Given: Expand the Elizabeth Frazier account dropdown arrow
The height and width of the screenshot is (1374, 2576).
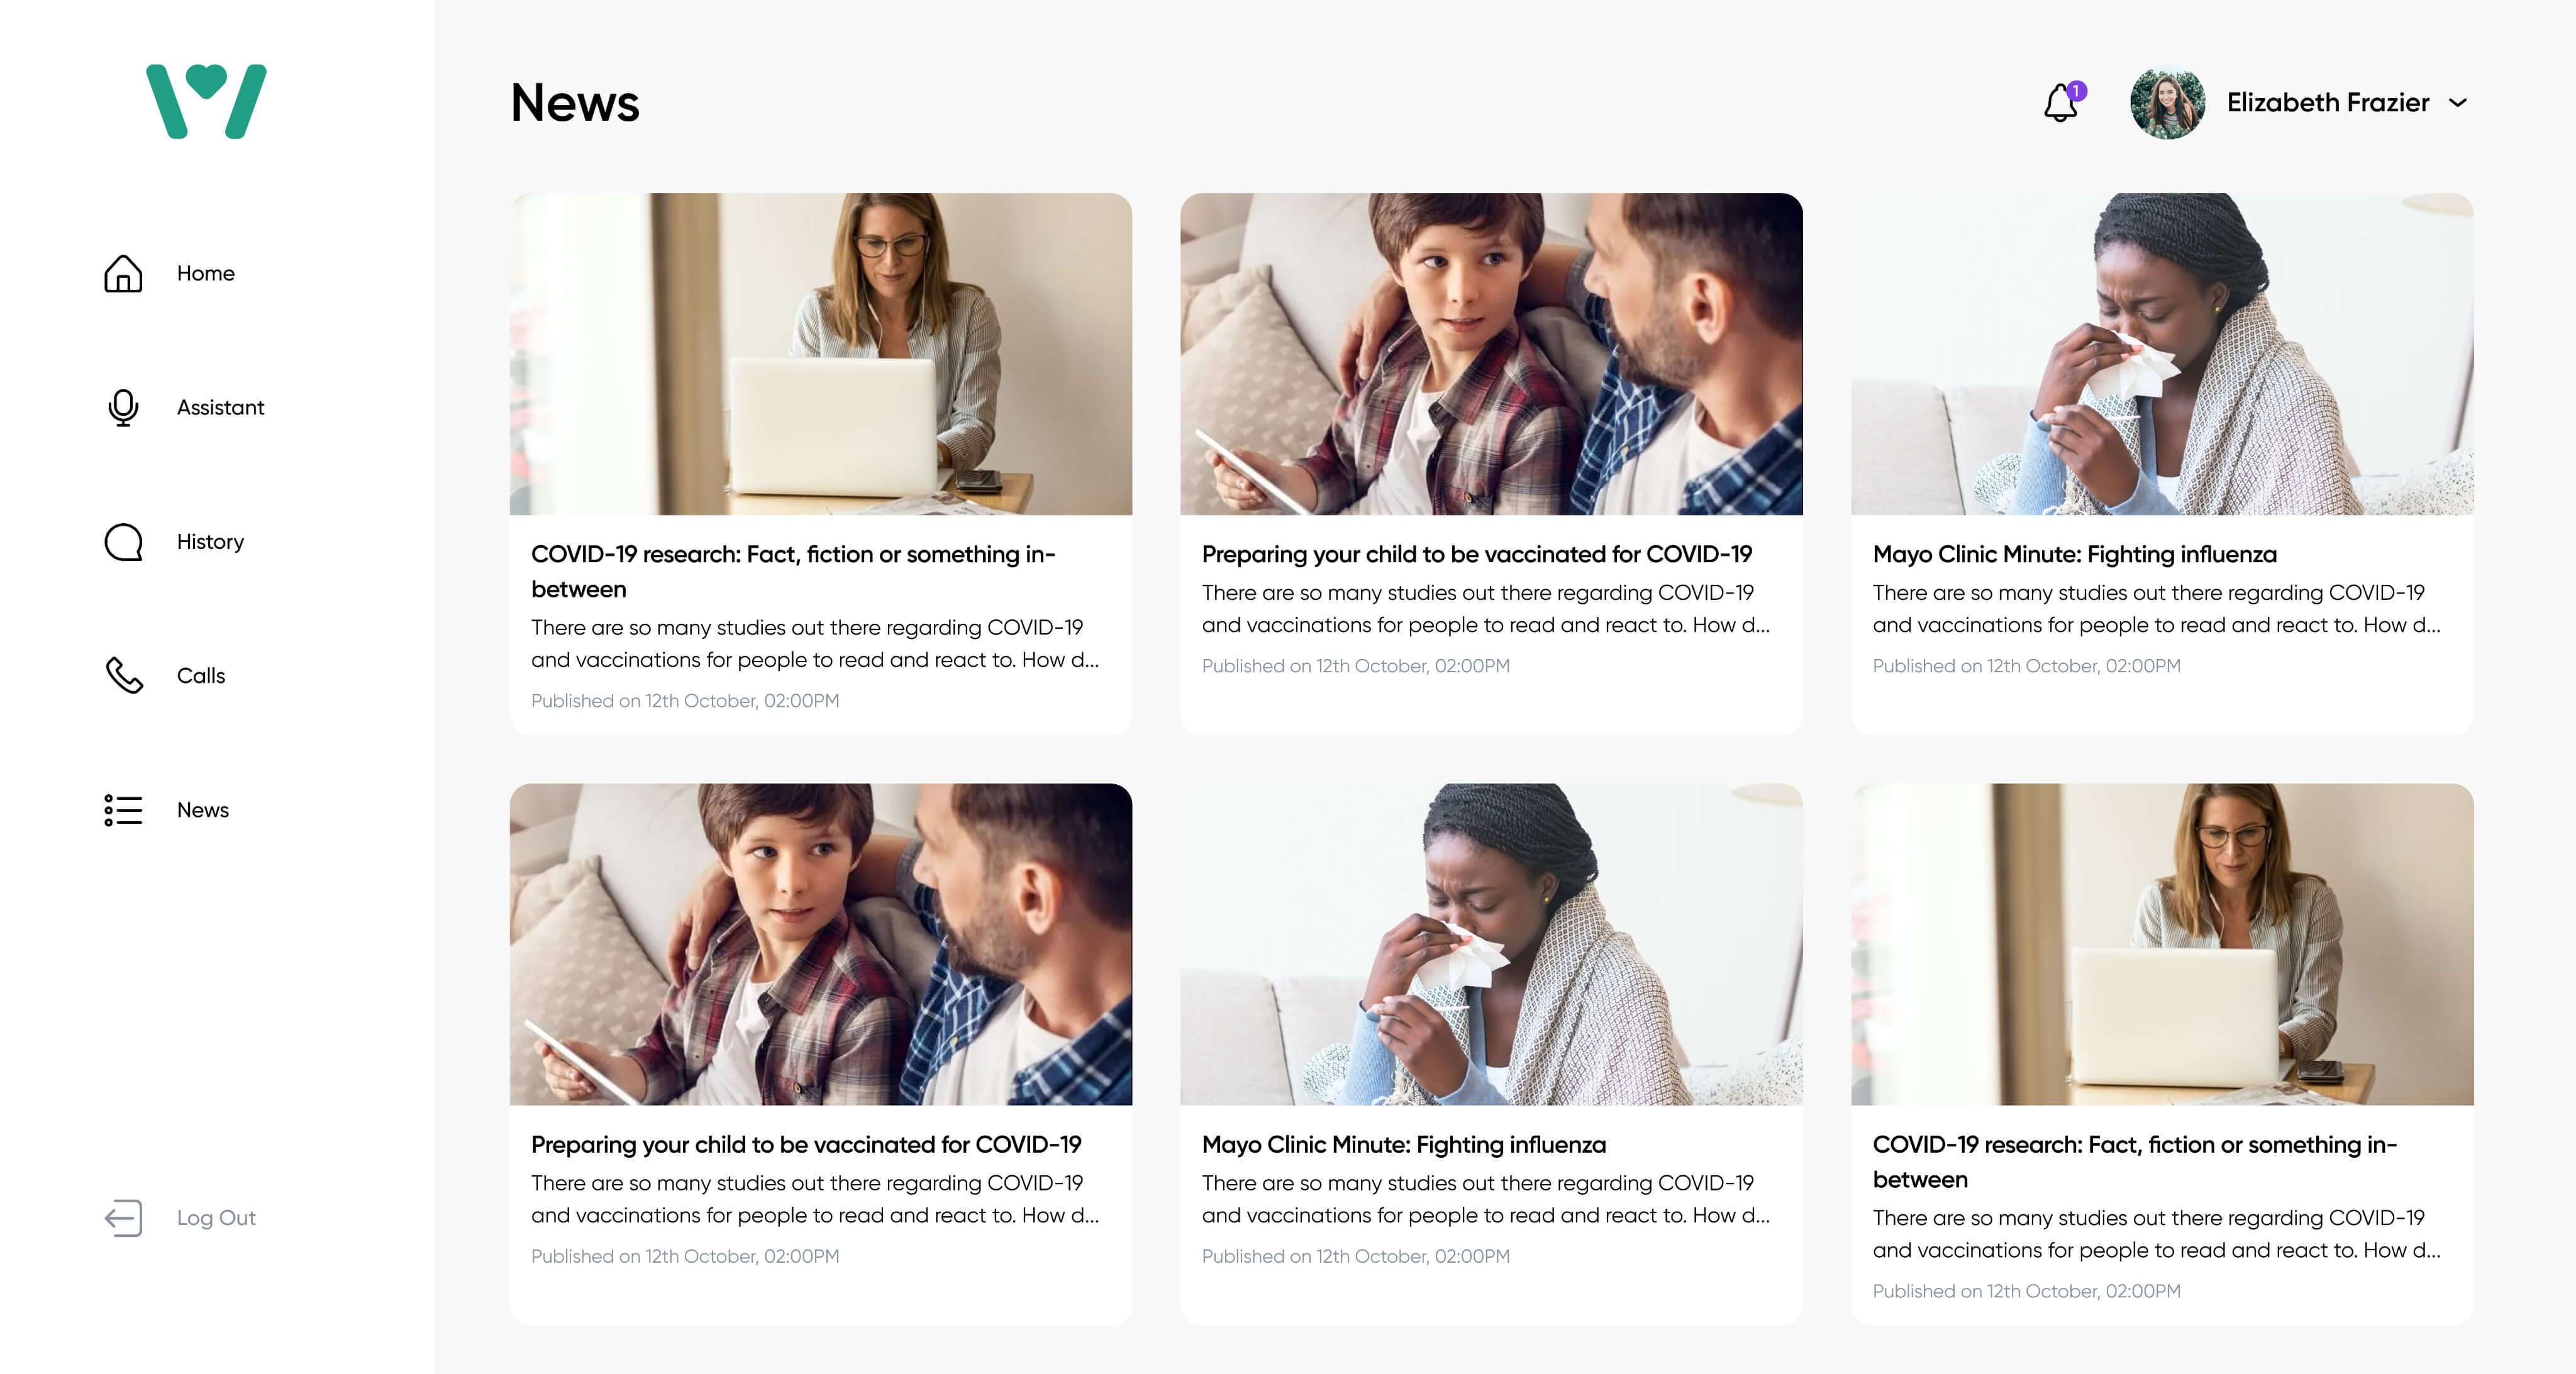Looking at the screenshot, I should pyautogui.click(x=2458, y=103).
